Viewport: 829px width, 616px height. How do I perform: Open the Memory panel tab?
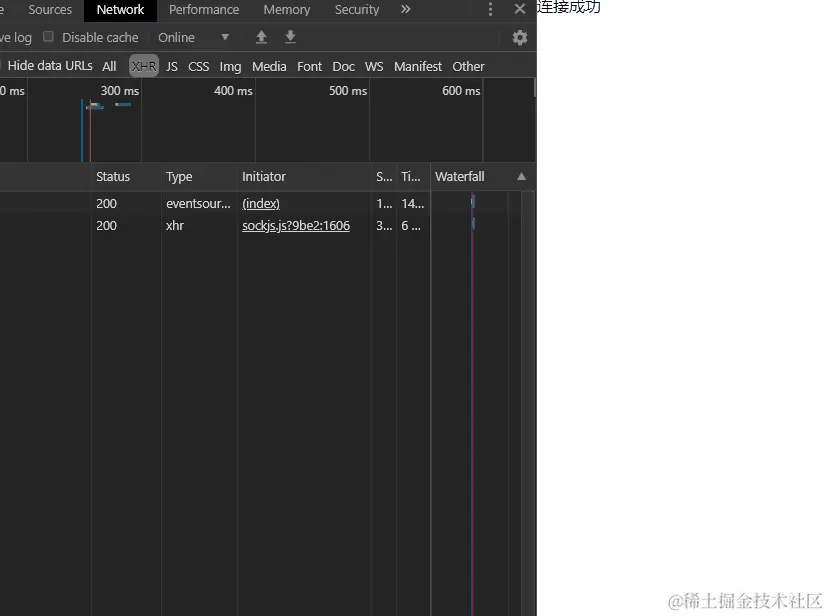287,10
